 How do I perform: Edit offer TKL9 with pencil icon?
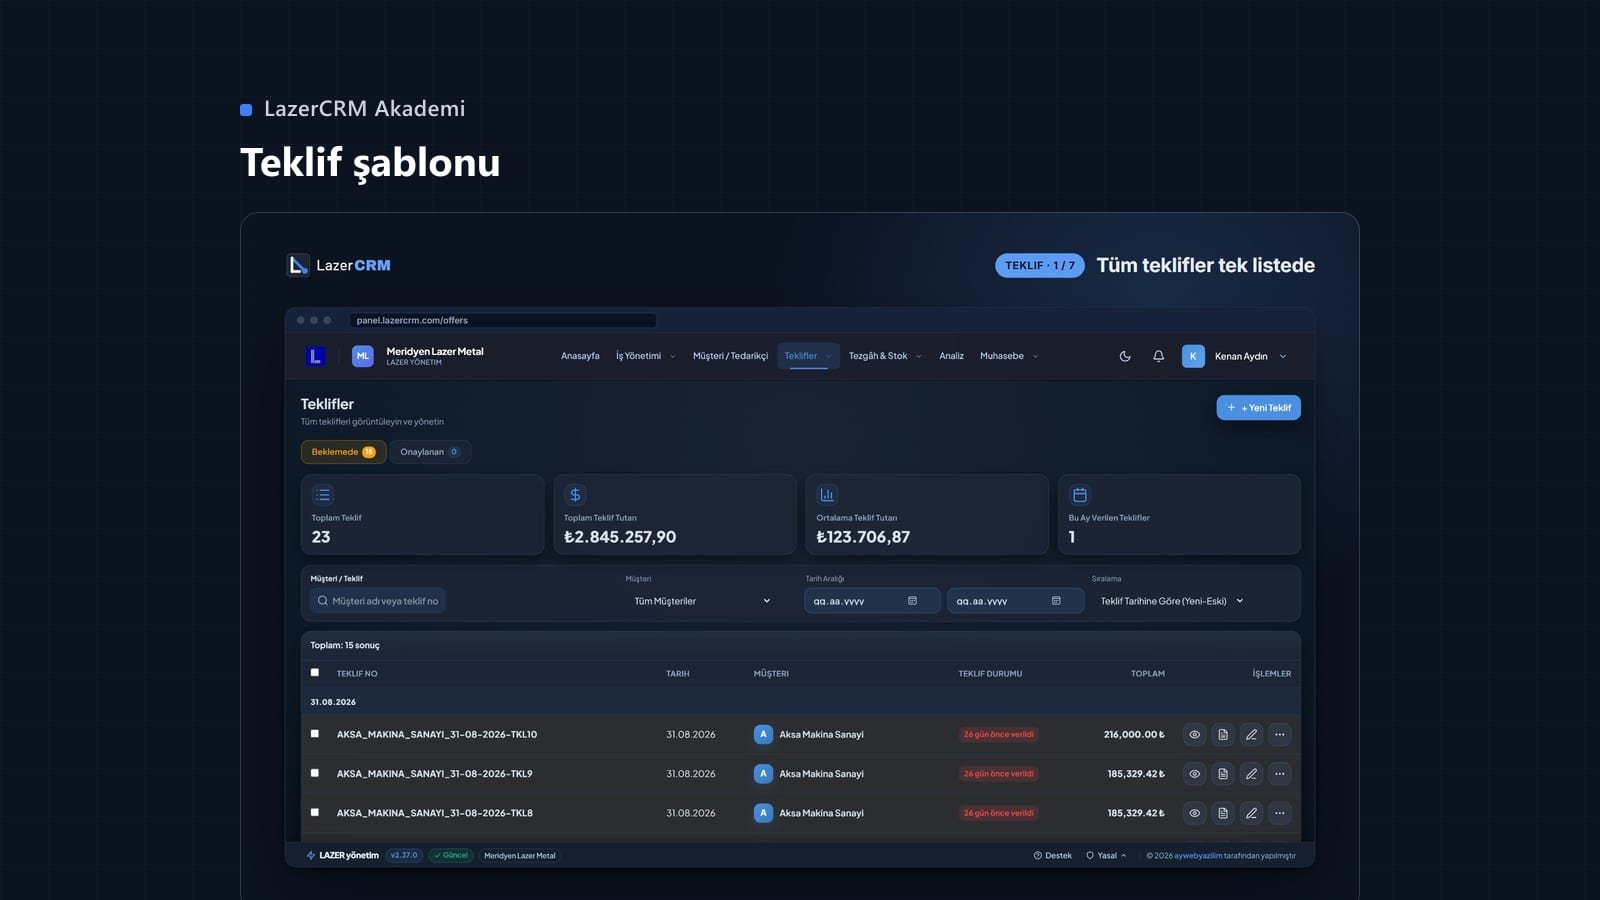[x=1251, y=774]
